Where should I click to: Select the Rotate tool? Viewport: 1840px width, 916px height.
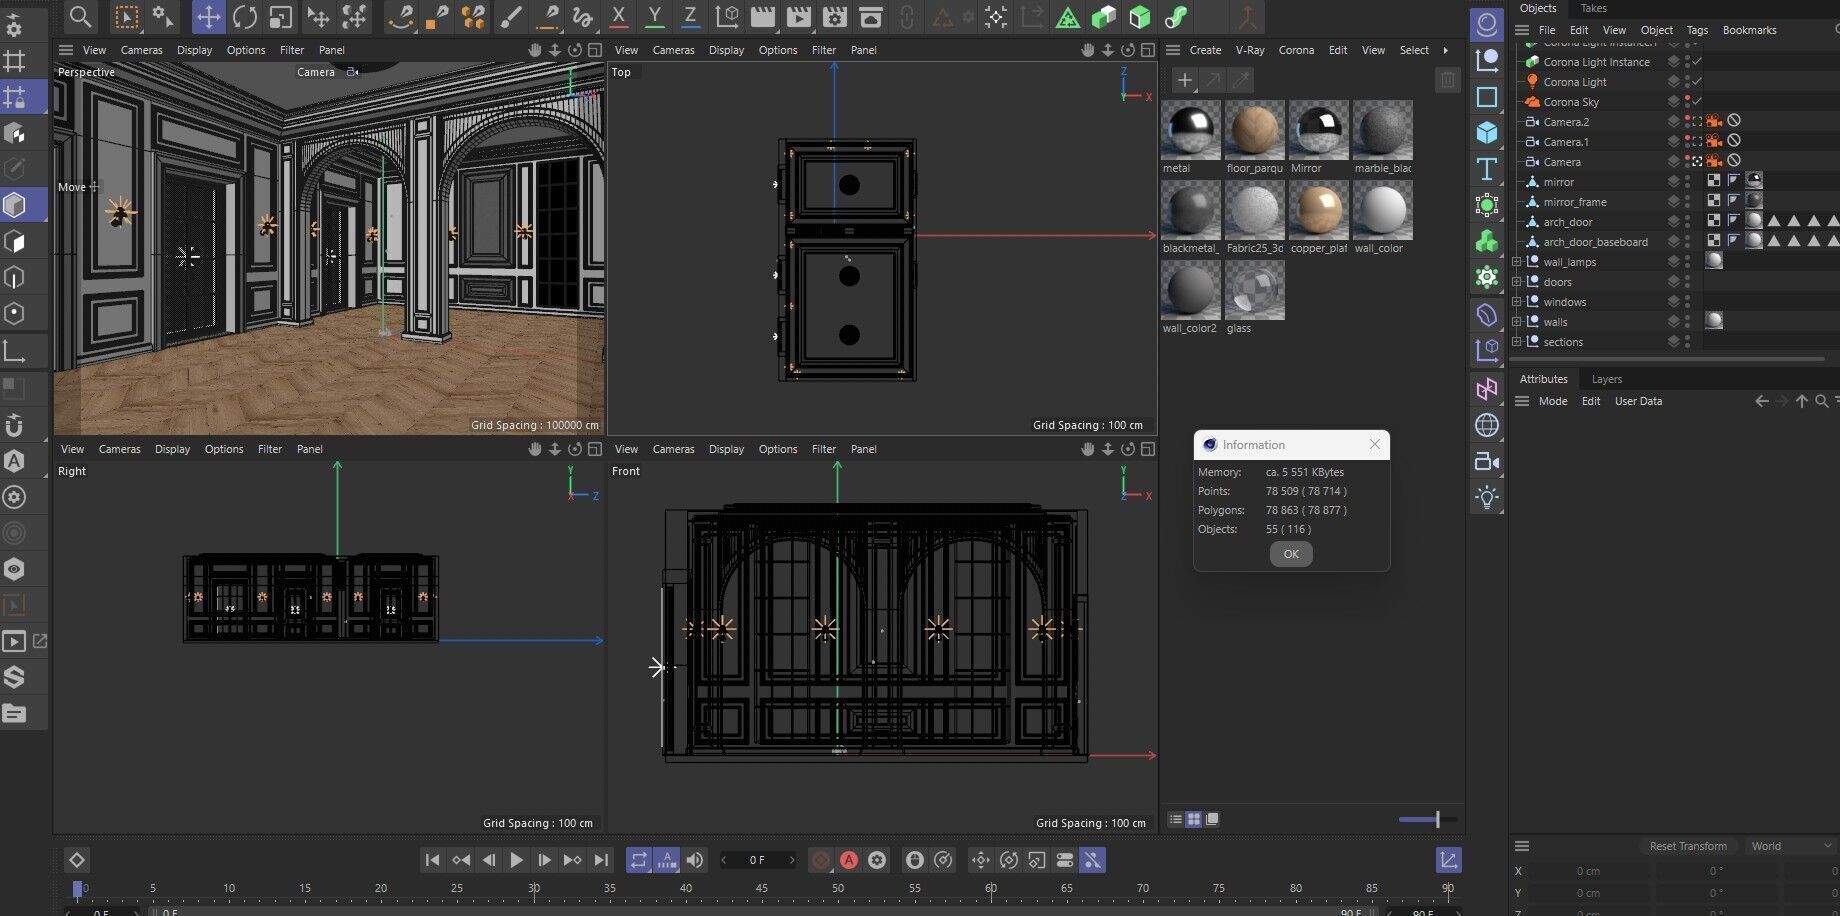point(245,16)
